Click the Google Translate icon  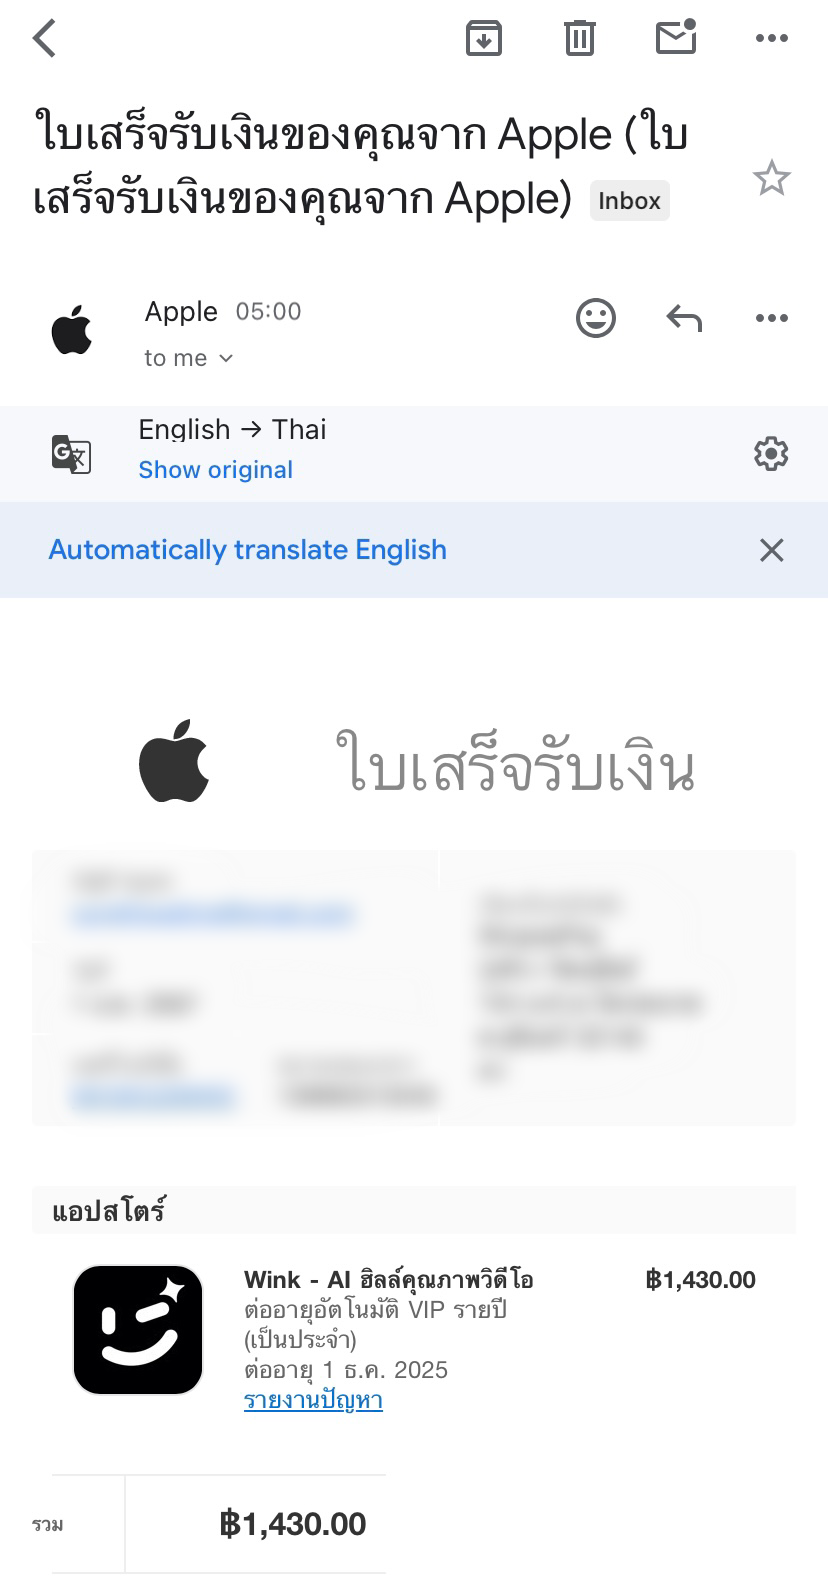point(72,454)
